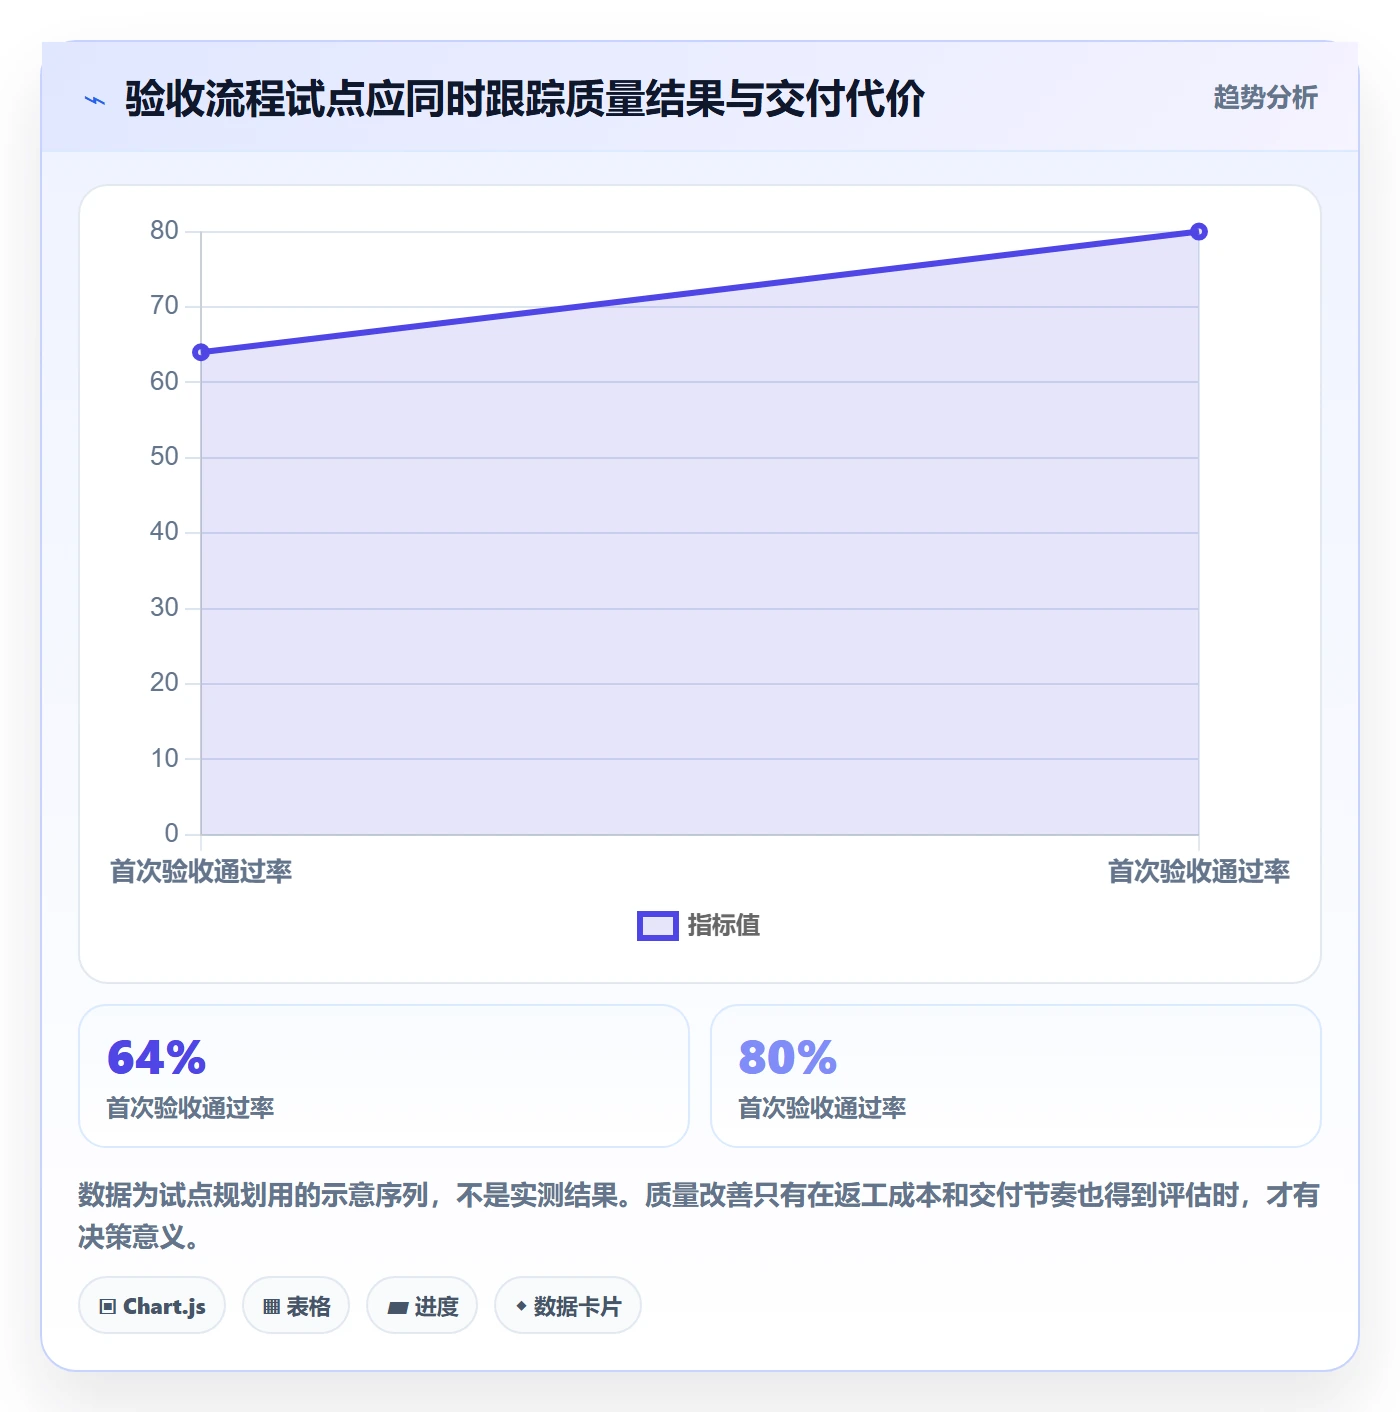
Task: Click the lightning bolt icon beside the title
Action: tap(95, 100)
